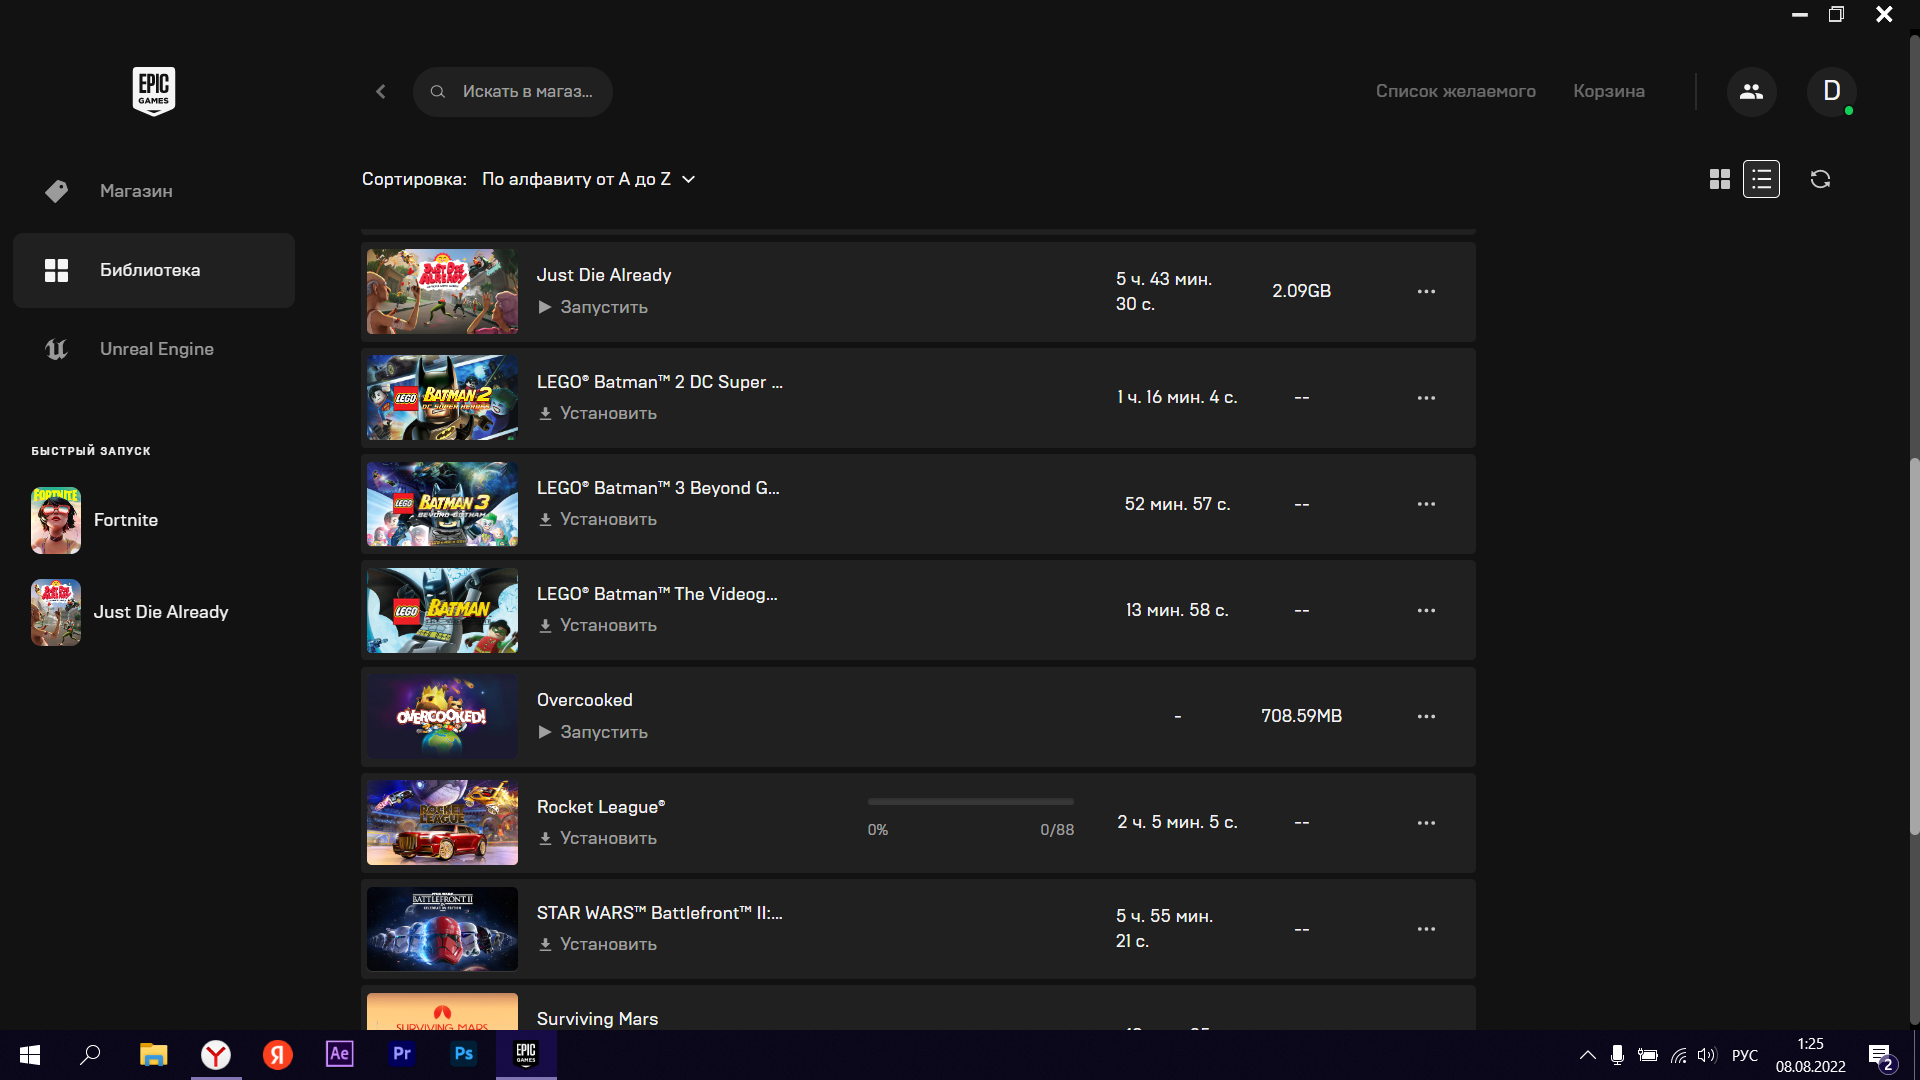Open the sort order dropdown
This screenshot has width=1920, height=1080.
point(588,179)
